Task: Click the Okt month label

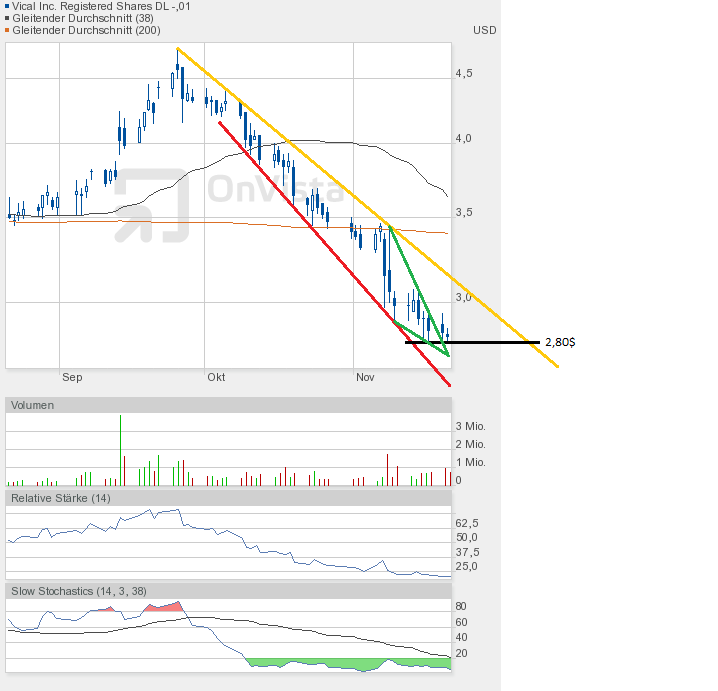Action: [x=216, y=377]
